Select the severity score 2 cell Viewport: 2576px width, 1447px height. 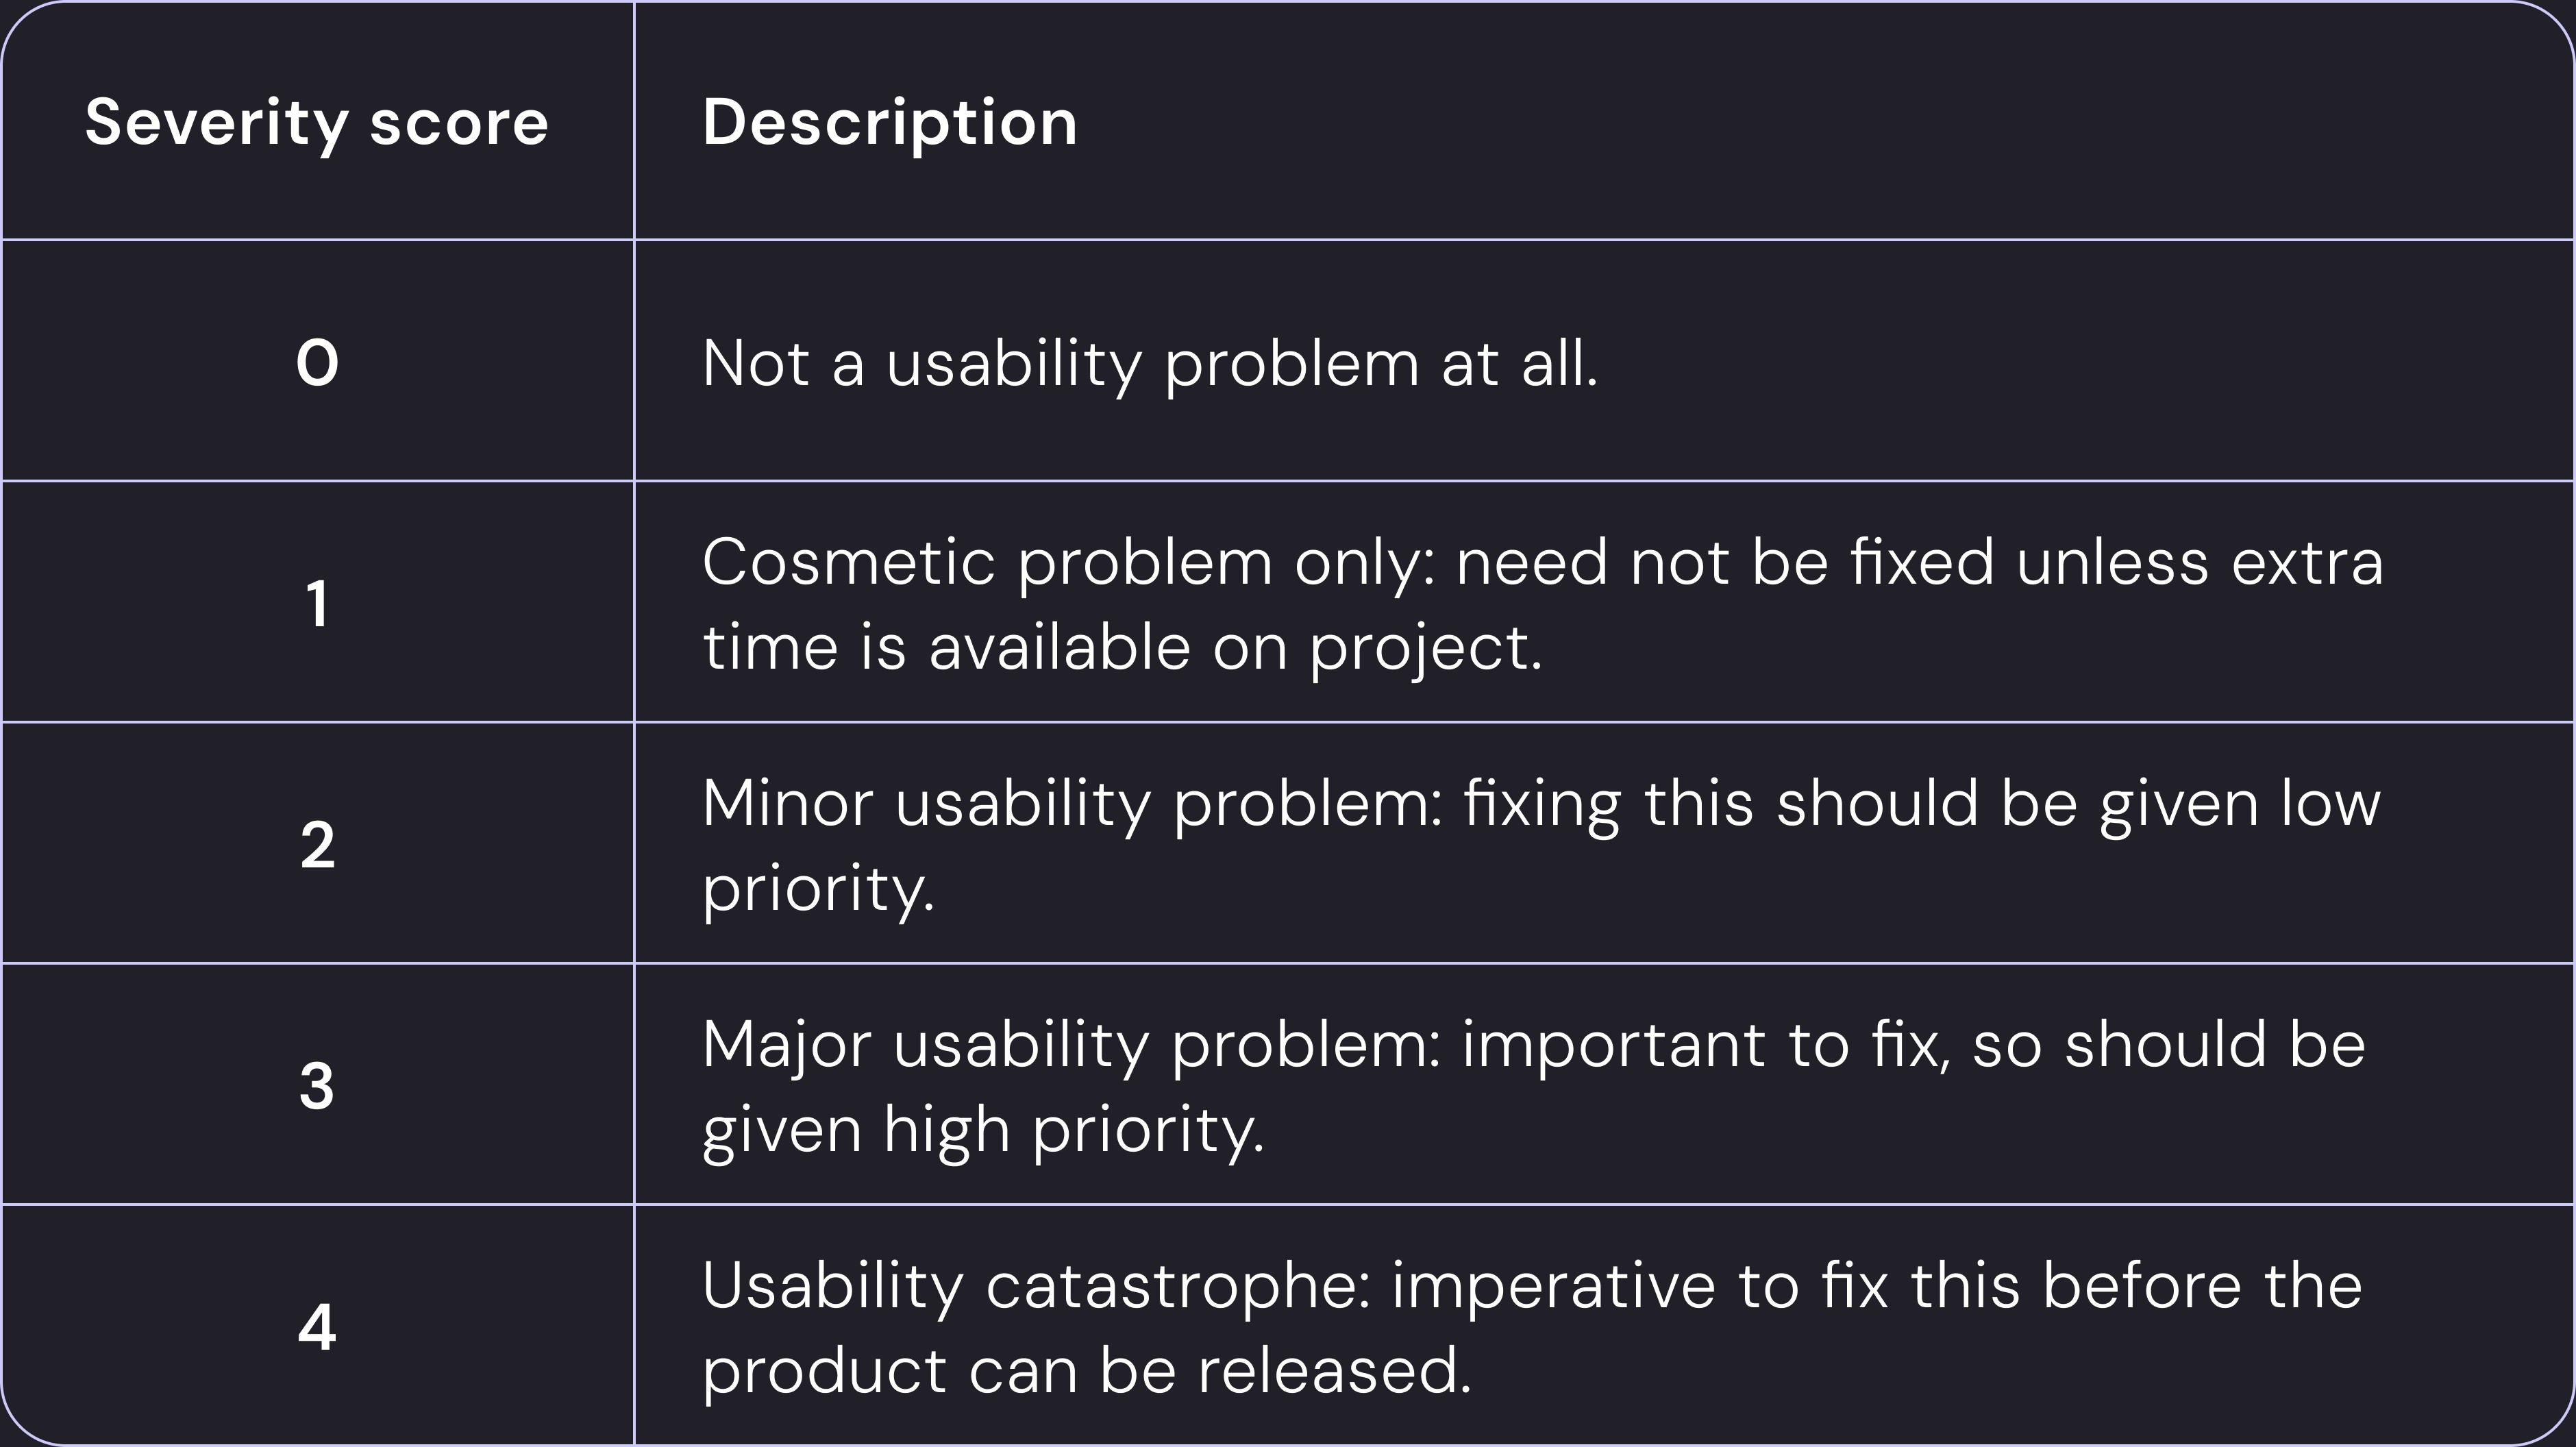tap(317, 845)
